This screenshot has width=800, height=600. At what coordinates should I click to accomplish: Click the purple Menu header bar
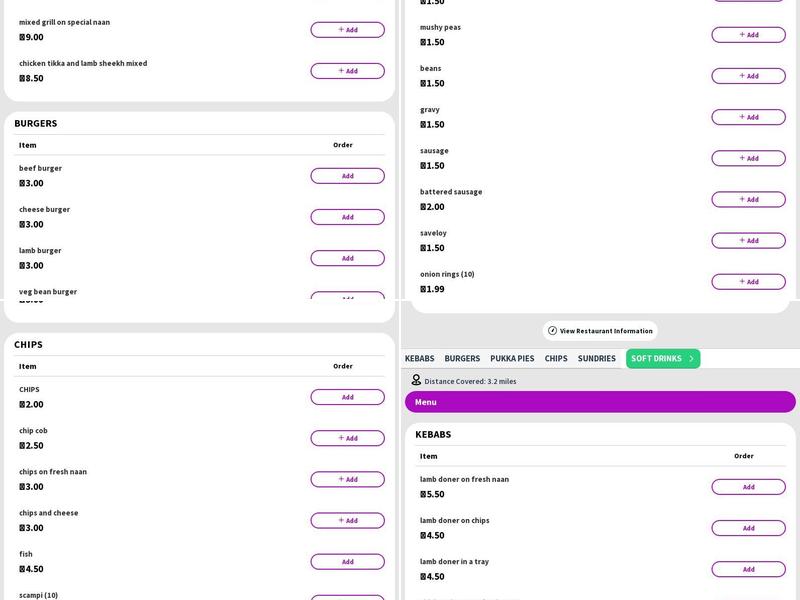[x=600, y=402]
